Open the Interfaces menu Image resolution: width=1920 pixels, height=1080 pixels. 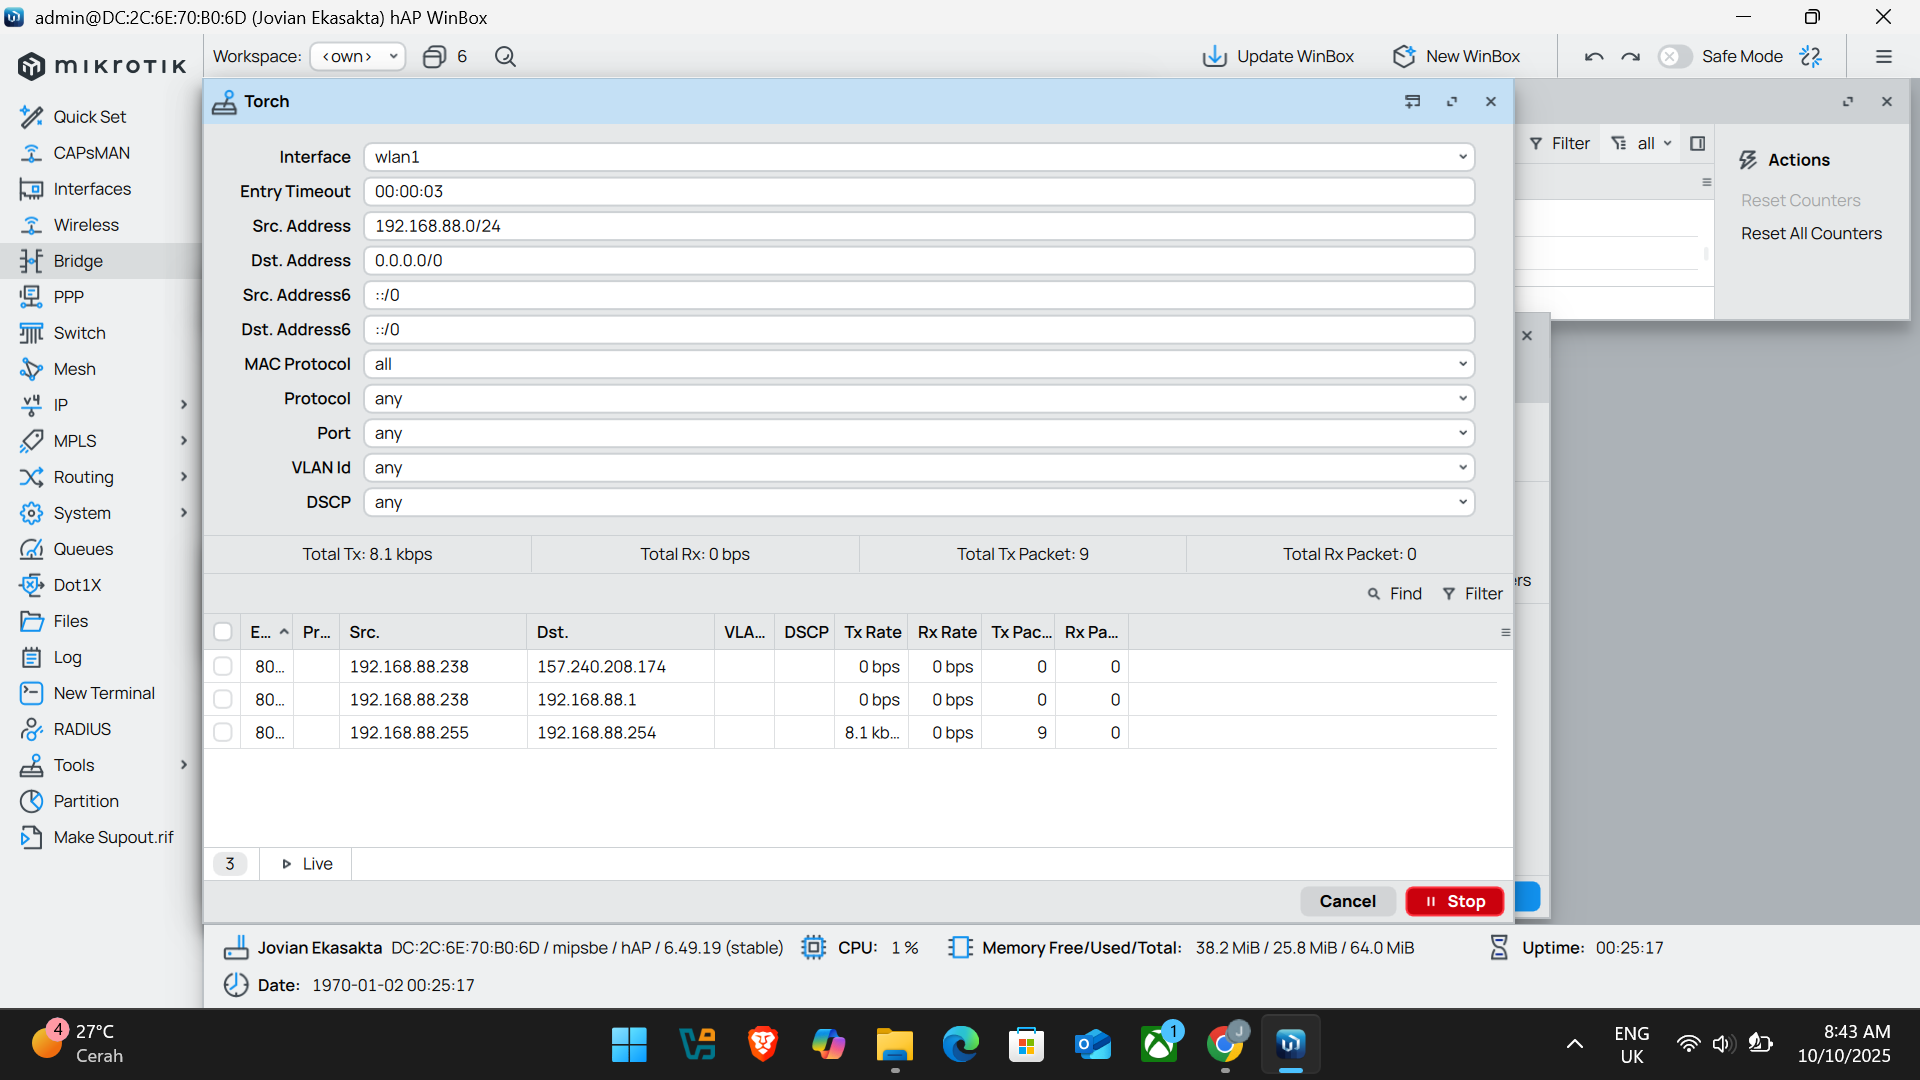pos(92,189)
